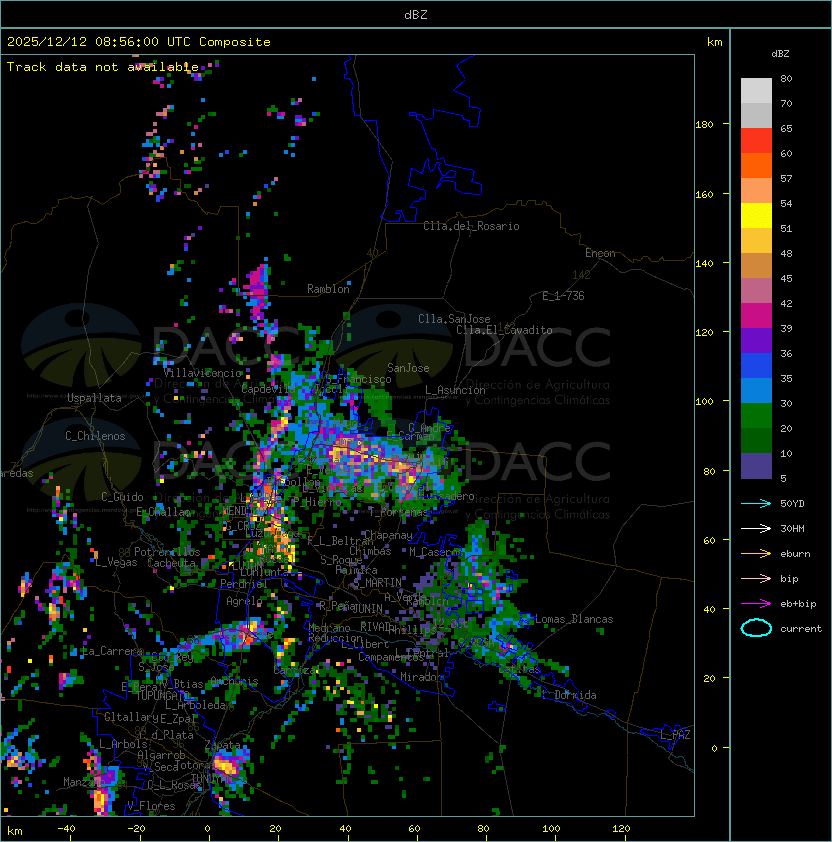Click the 'F_L_Beltran' map label
The height and width of the screenshot is (842, 832).
click(337, 541)
